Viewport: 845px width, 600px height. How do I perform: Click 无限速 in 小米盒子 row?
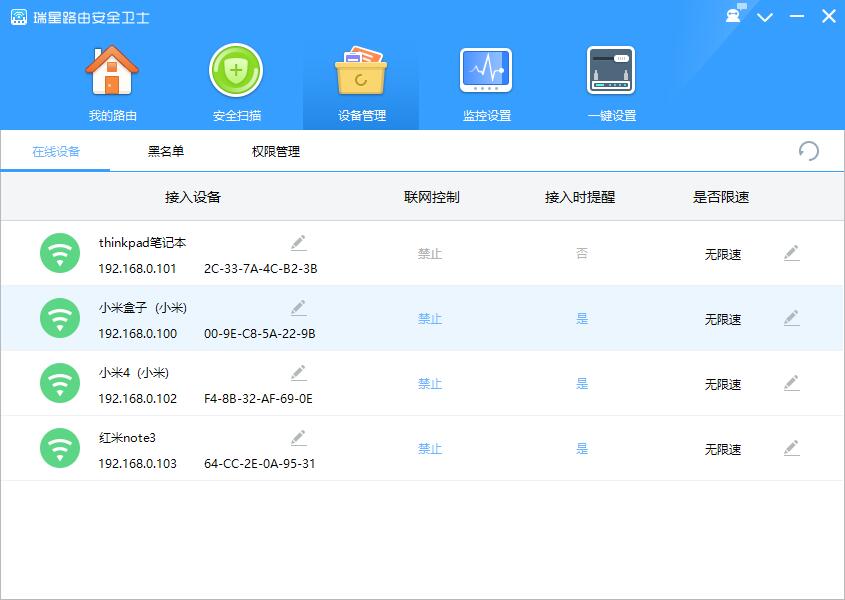(x=723, y=319)
